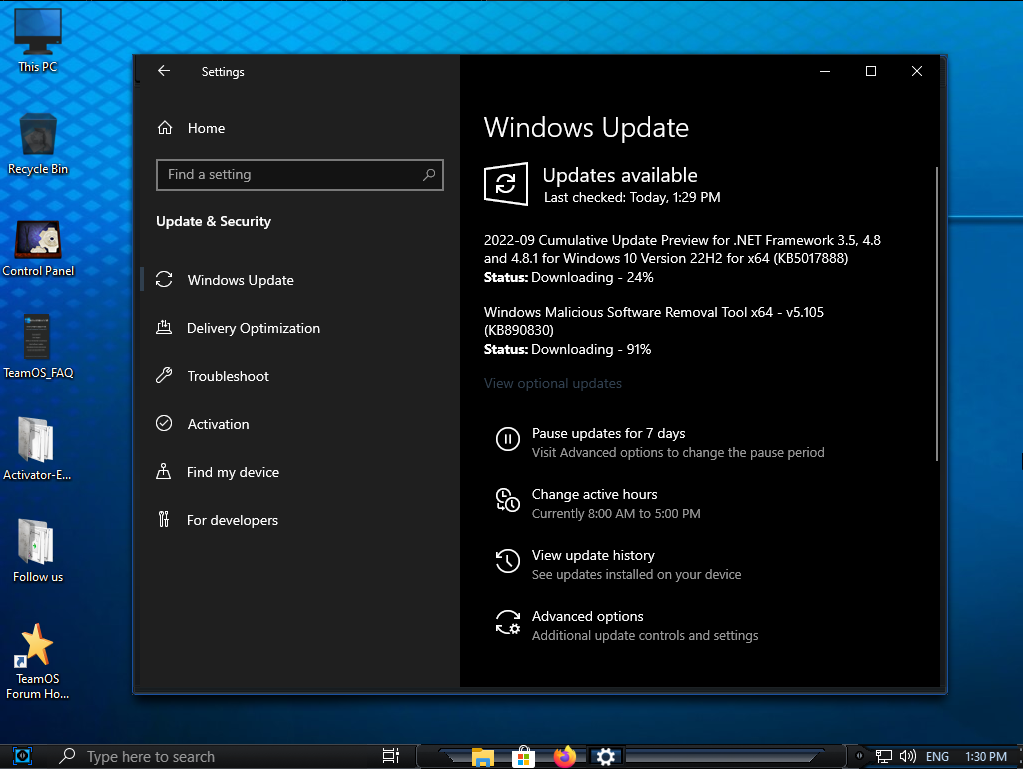The height and width of the screenshot is (769, 1023).
Task: Open Microsoft Store from the taskbar
Action: [x=523, y=756]
